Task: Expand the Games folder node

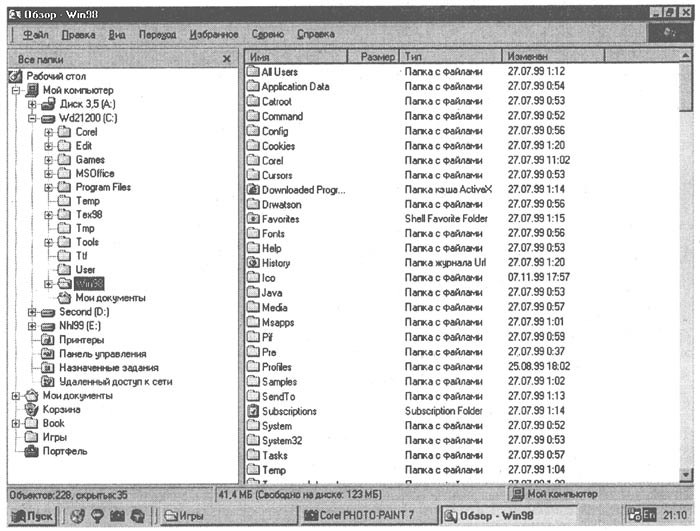Action: click(48, 160)
